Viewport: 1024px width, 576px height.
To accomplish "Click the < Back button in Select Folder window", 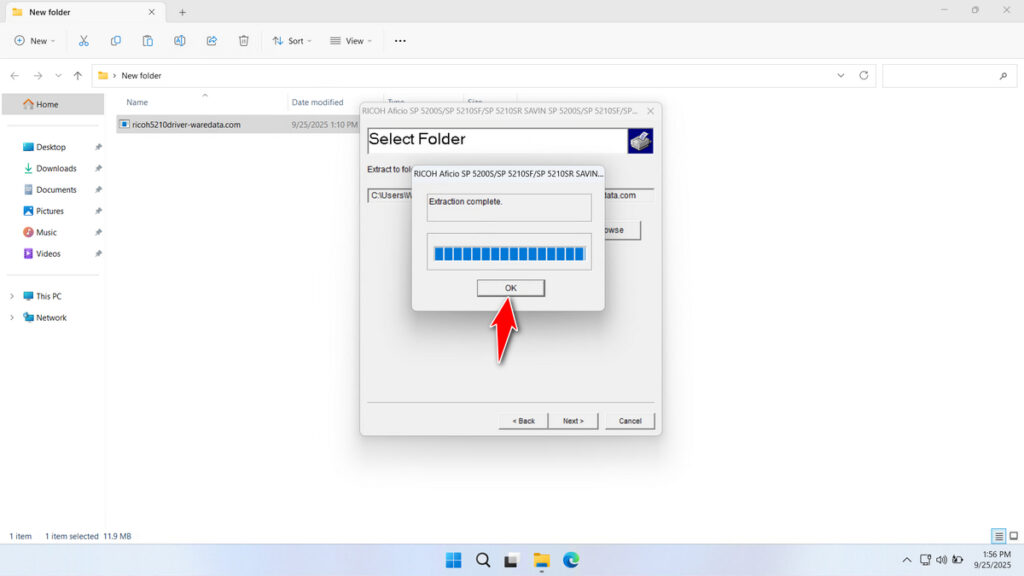I will pyautogui.click(x=523, y=421).
